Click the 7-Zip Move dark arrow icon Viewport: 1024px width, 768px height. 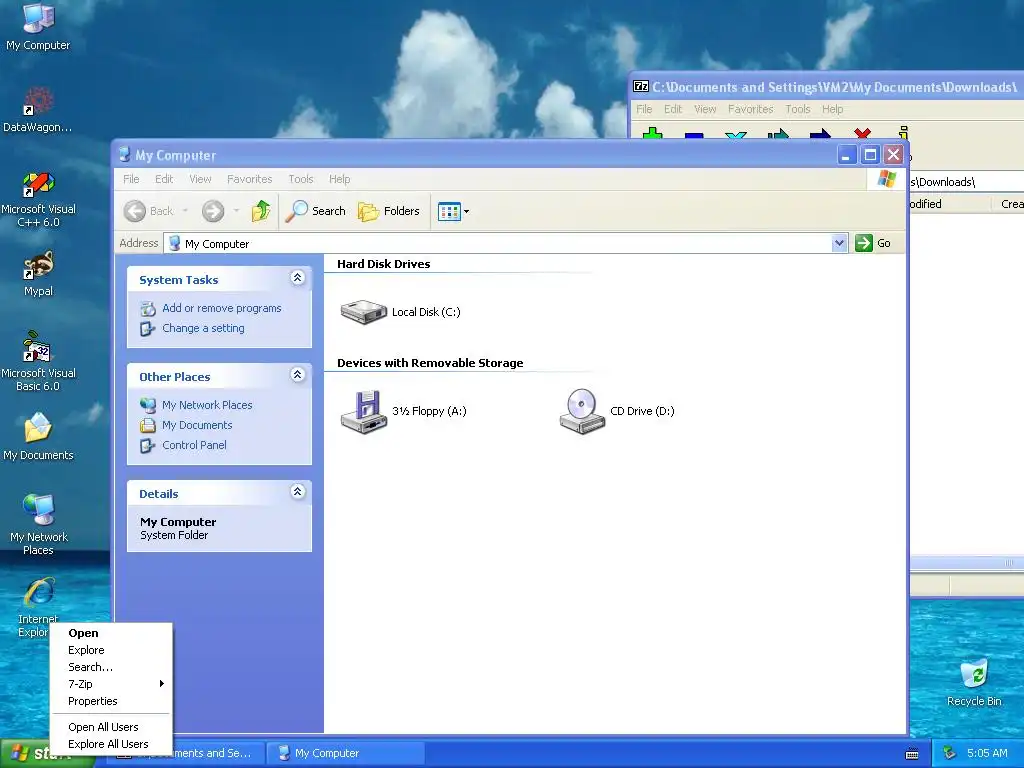pyautogui.click(x=820, y=134)
